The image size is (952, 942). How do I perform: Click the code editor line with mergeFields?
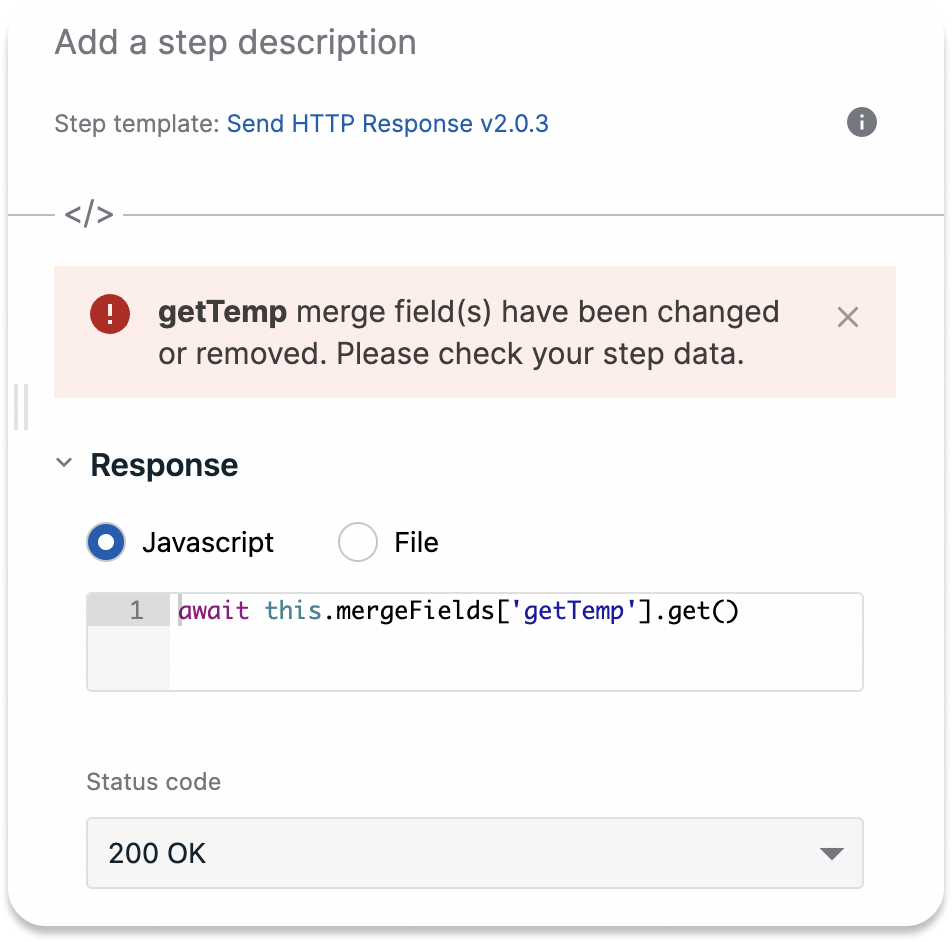458,610
